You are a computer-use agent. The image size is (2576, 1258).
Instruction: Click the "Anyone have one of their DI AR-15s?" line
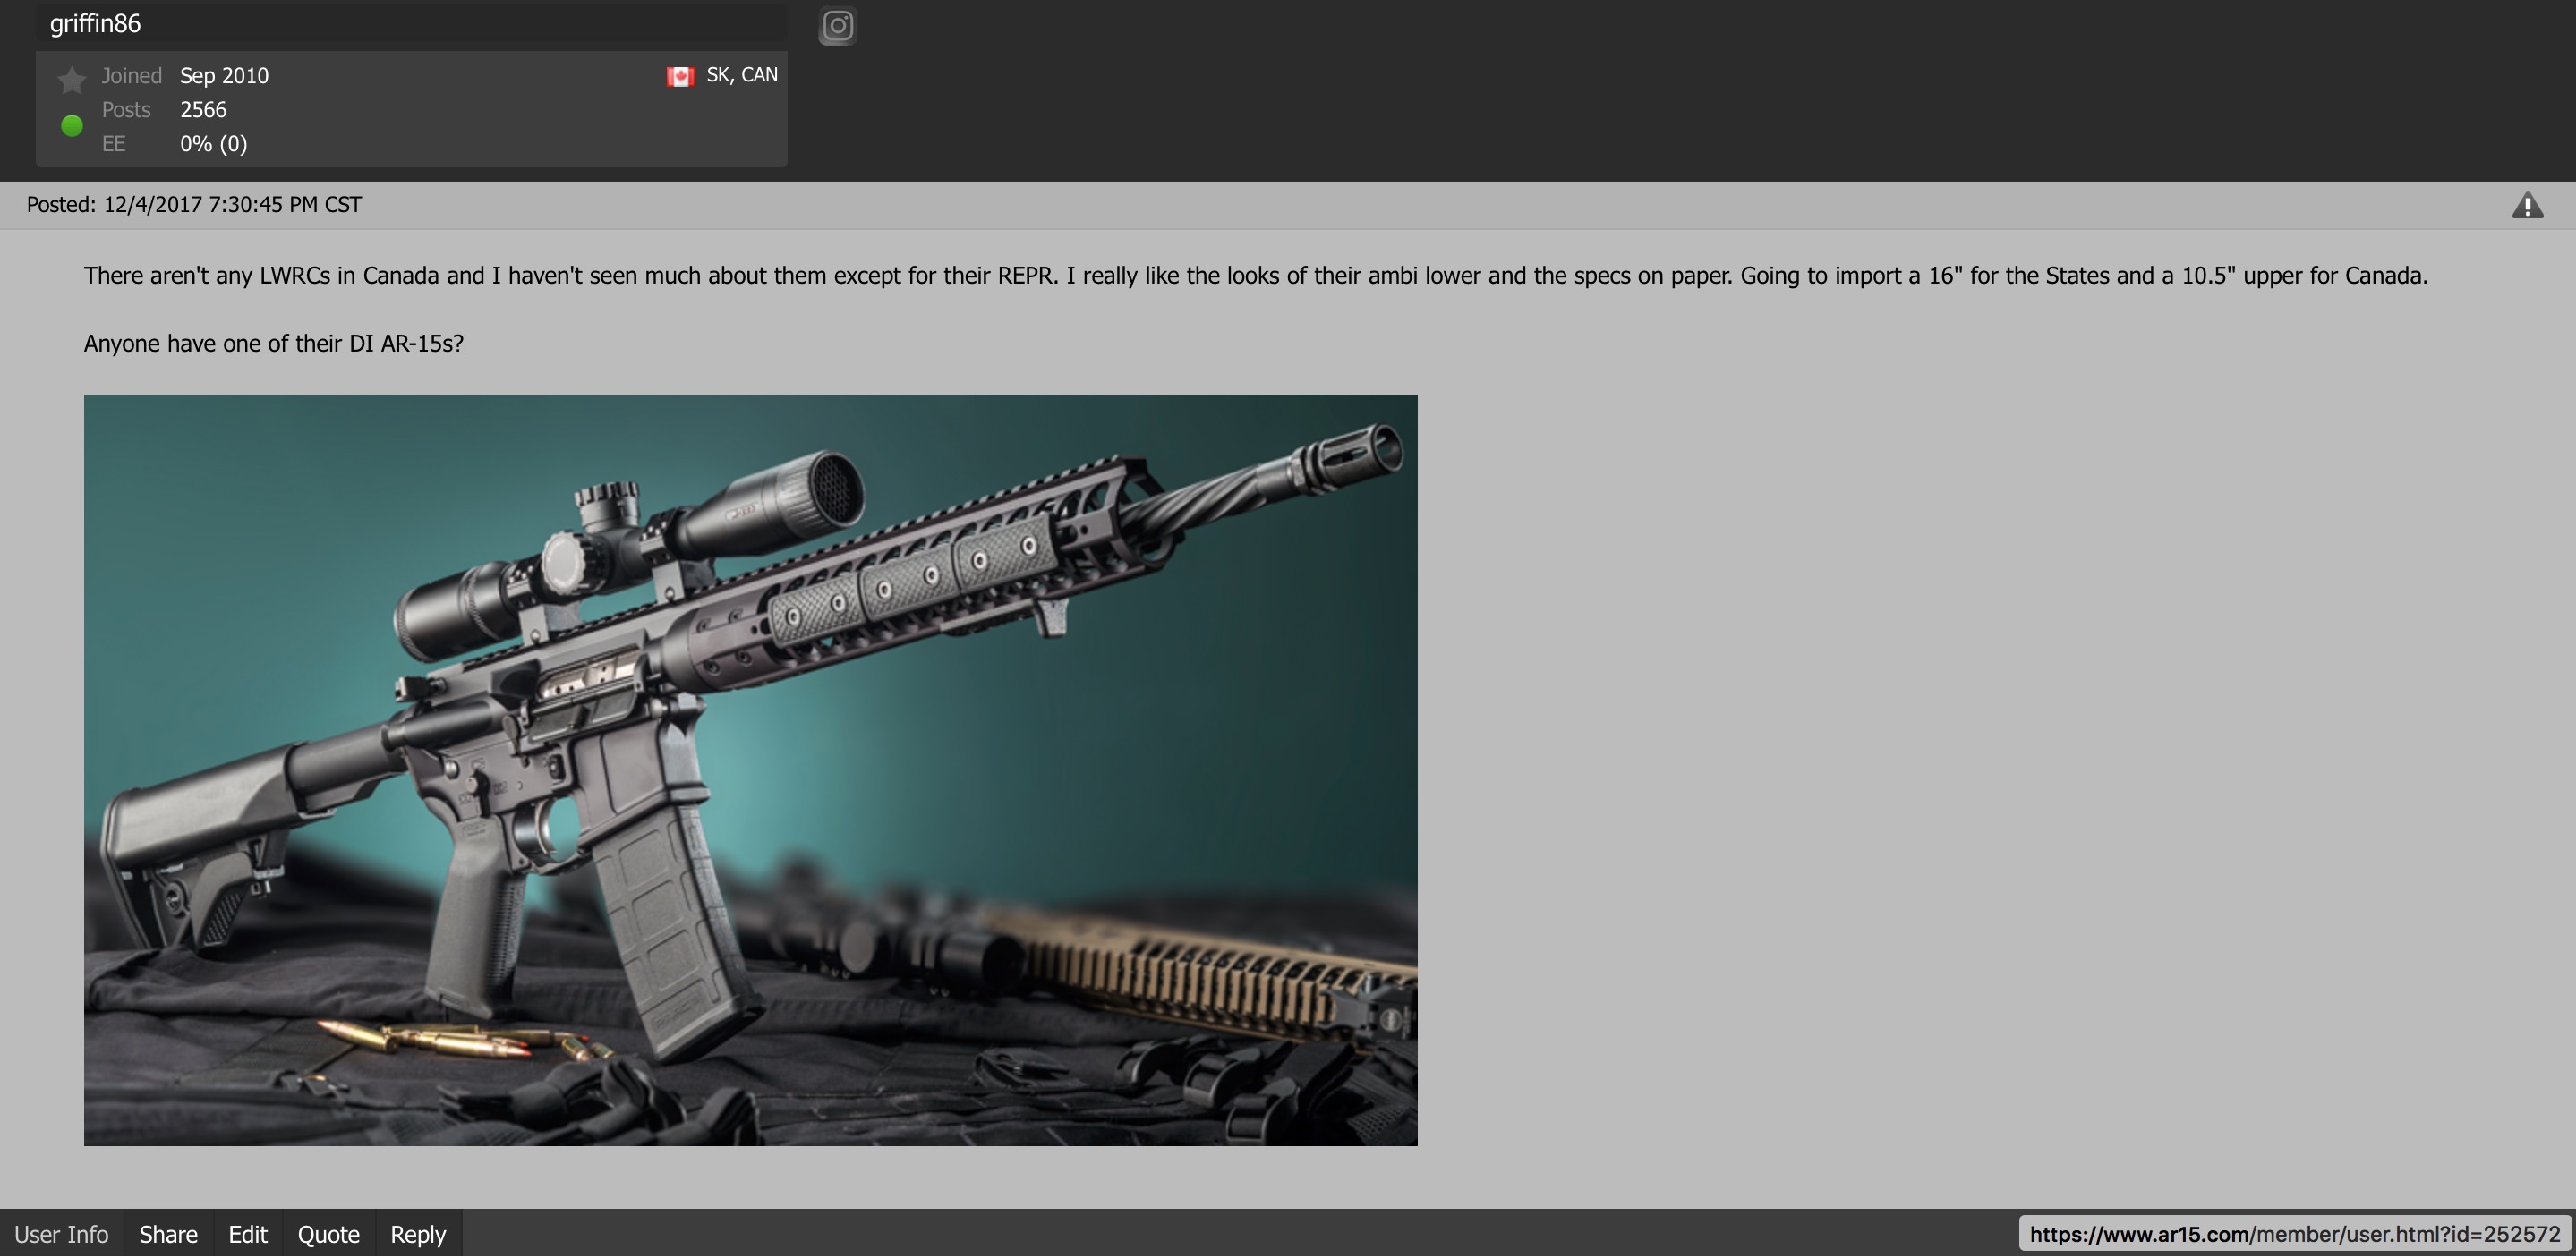[273, 344]
